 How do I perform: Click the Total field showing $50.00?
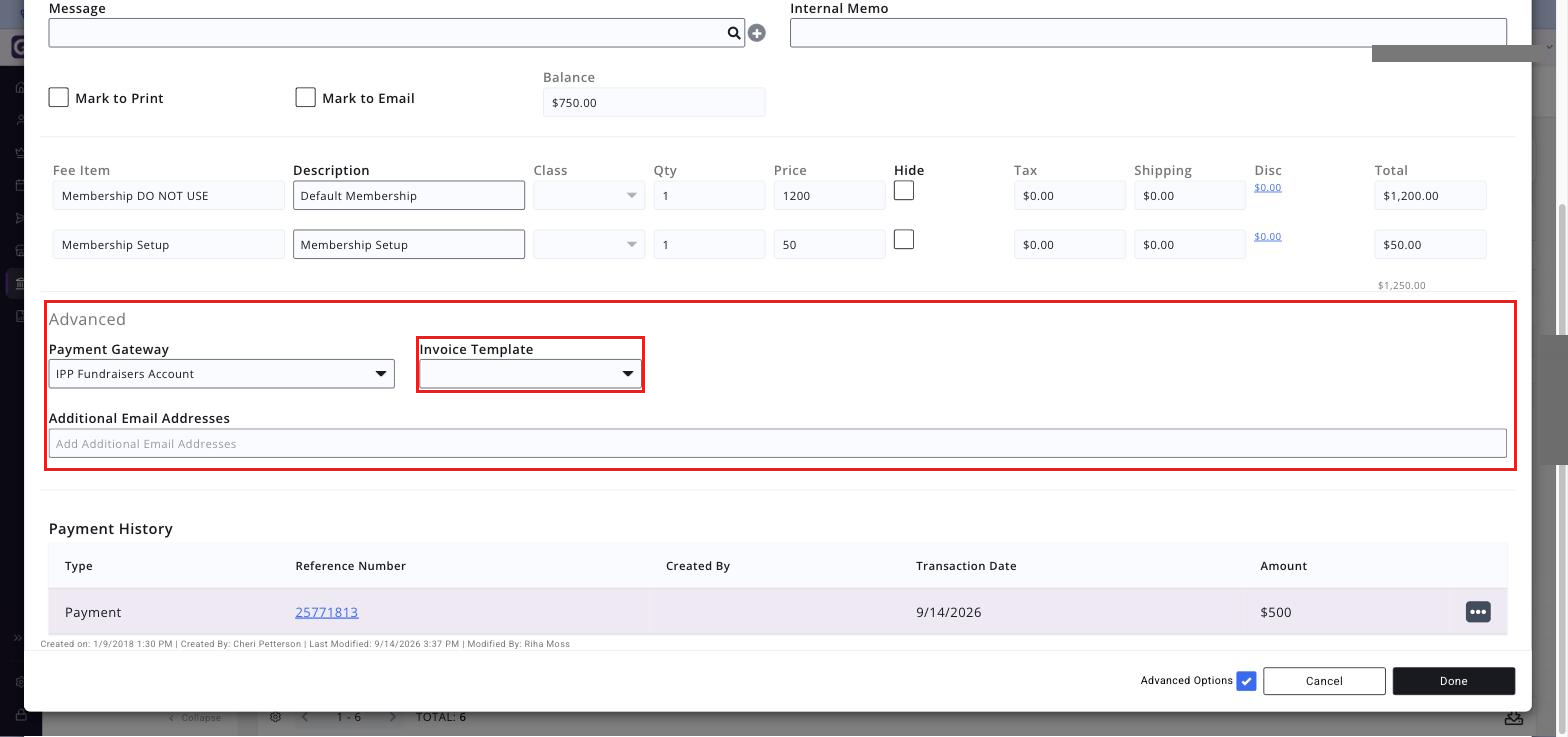[1430, 244]
